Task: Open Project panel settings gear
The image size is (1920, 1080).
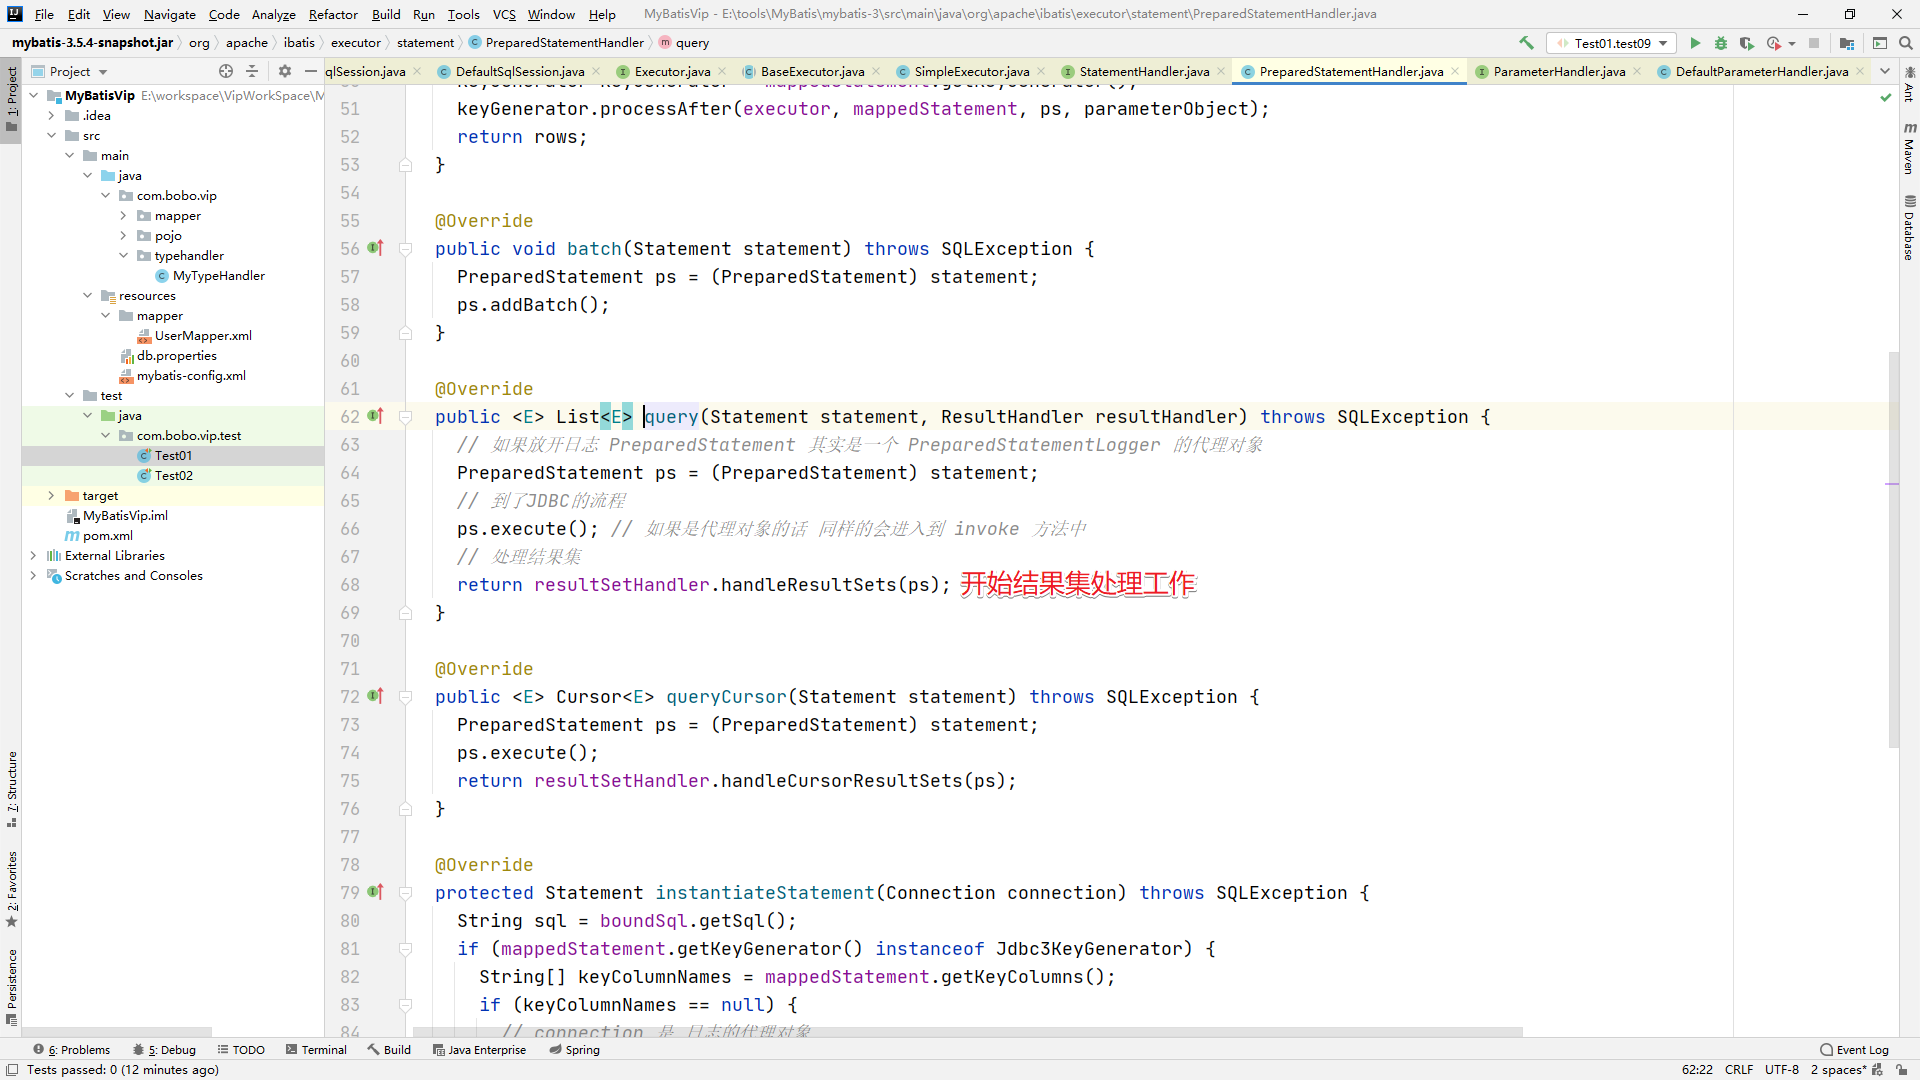Action: 285,71
